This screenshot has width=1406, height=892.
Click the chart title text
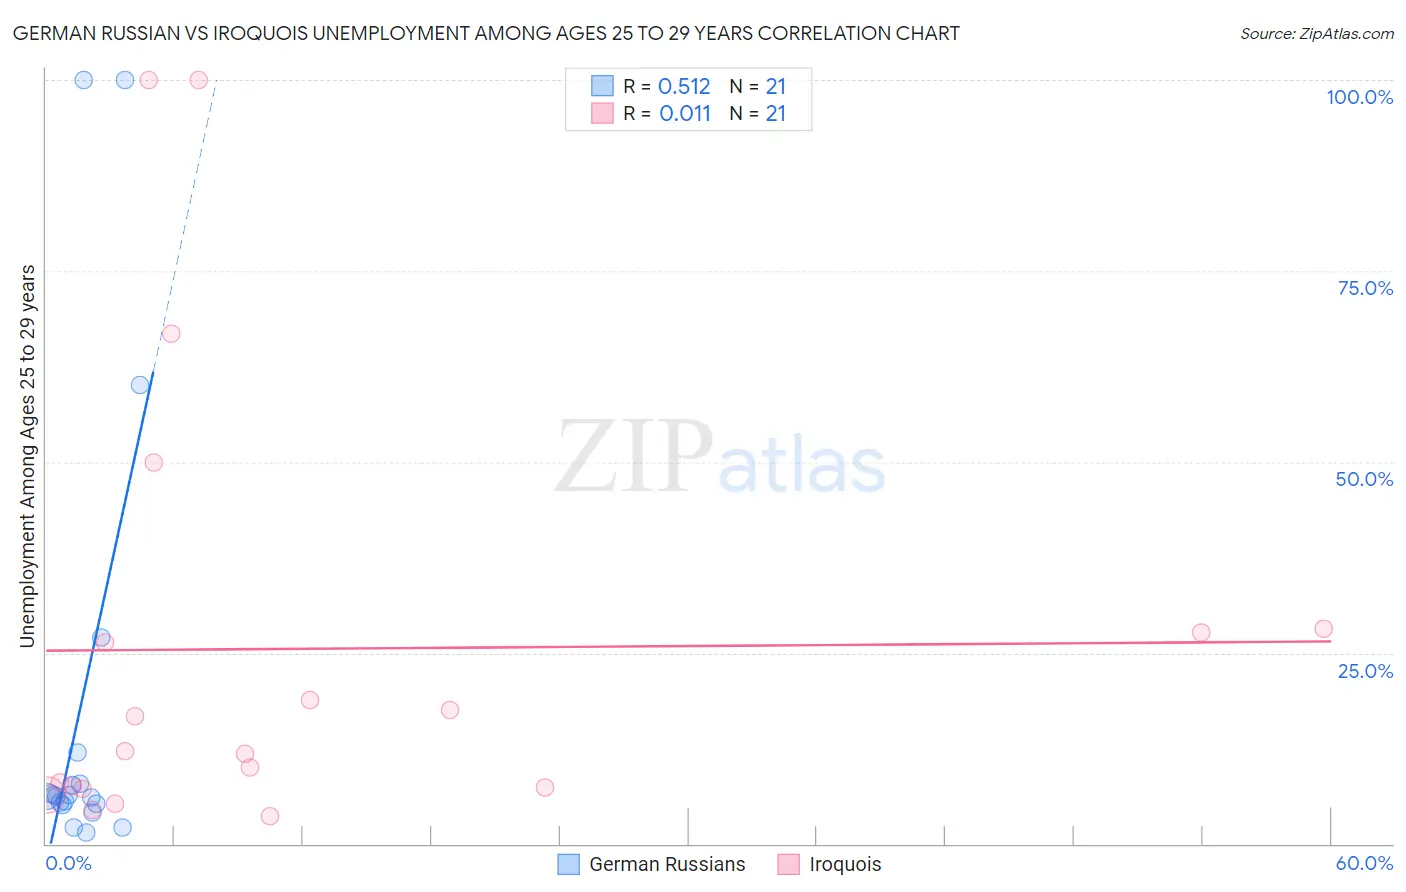tap(486, 33)
